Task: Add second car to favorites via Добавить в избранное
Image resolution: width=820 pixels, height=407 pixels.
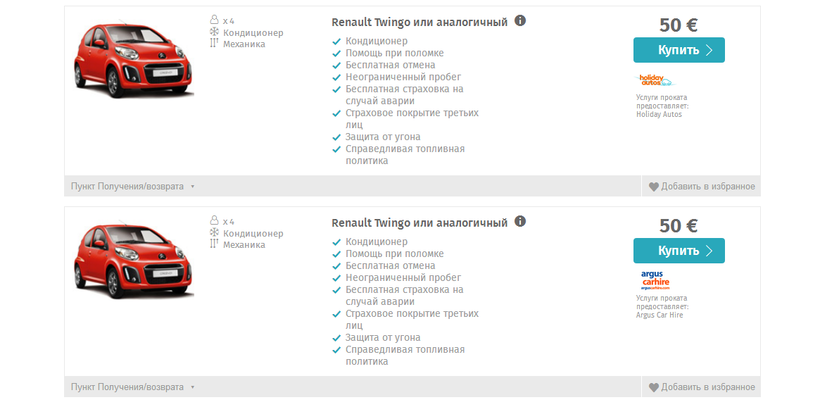Action: (x=708, y=387)
